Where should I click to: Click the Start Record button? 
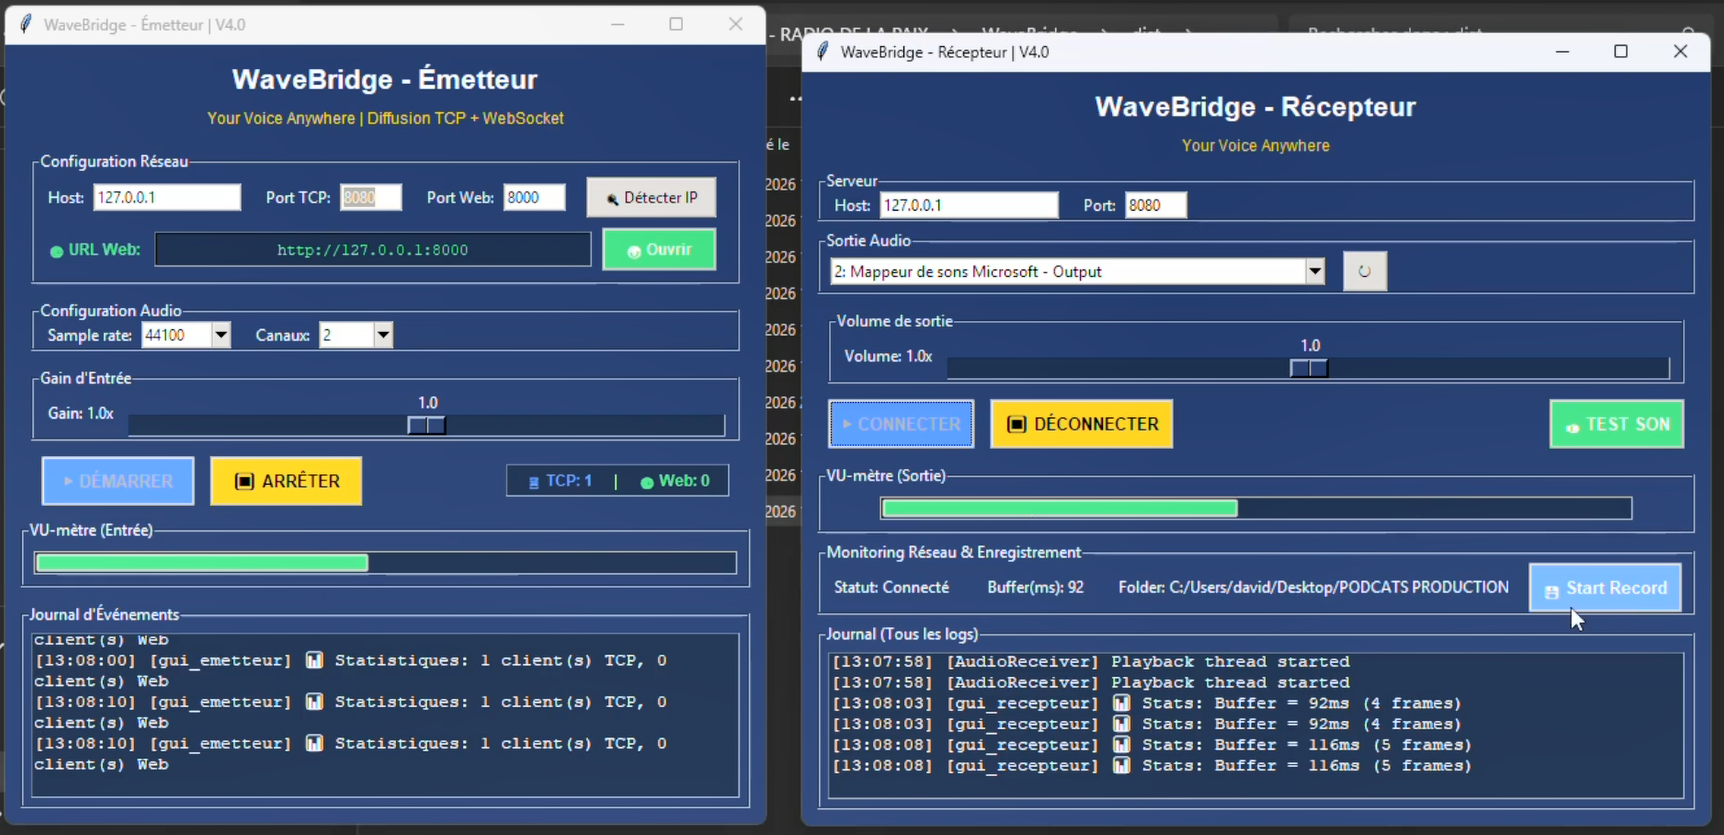tap(1605, 588)
